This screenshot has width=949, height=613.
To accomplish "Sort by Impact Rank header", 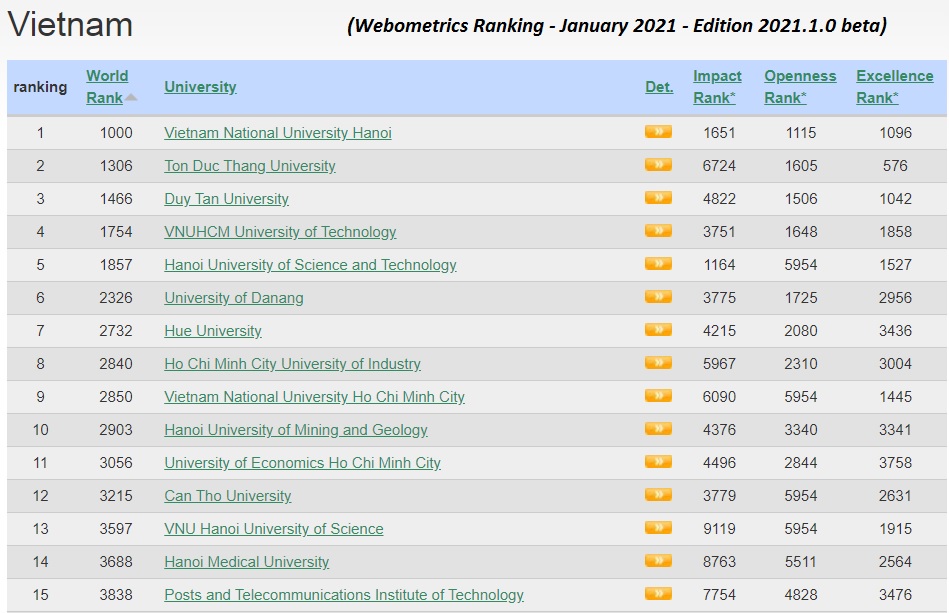I will (717, 86).
